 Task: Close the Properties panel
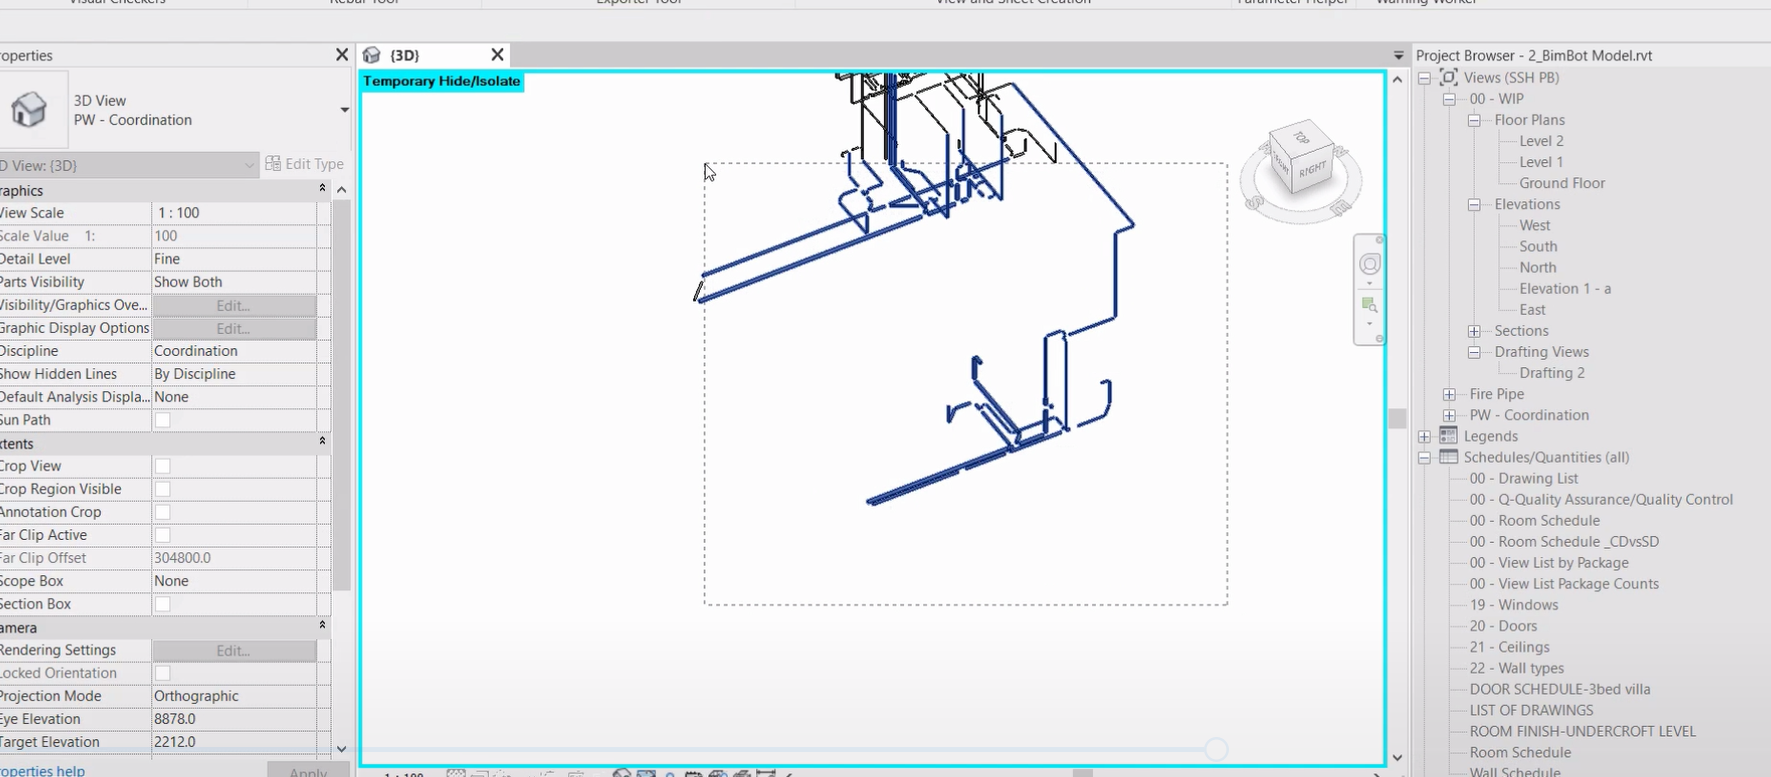(342, 55)
